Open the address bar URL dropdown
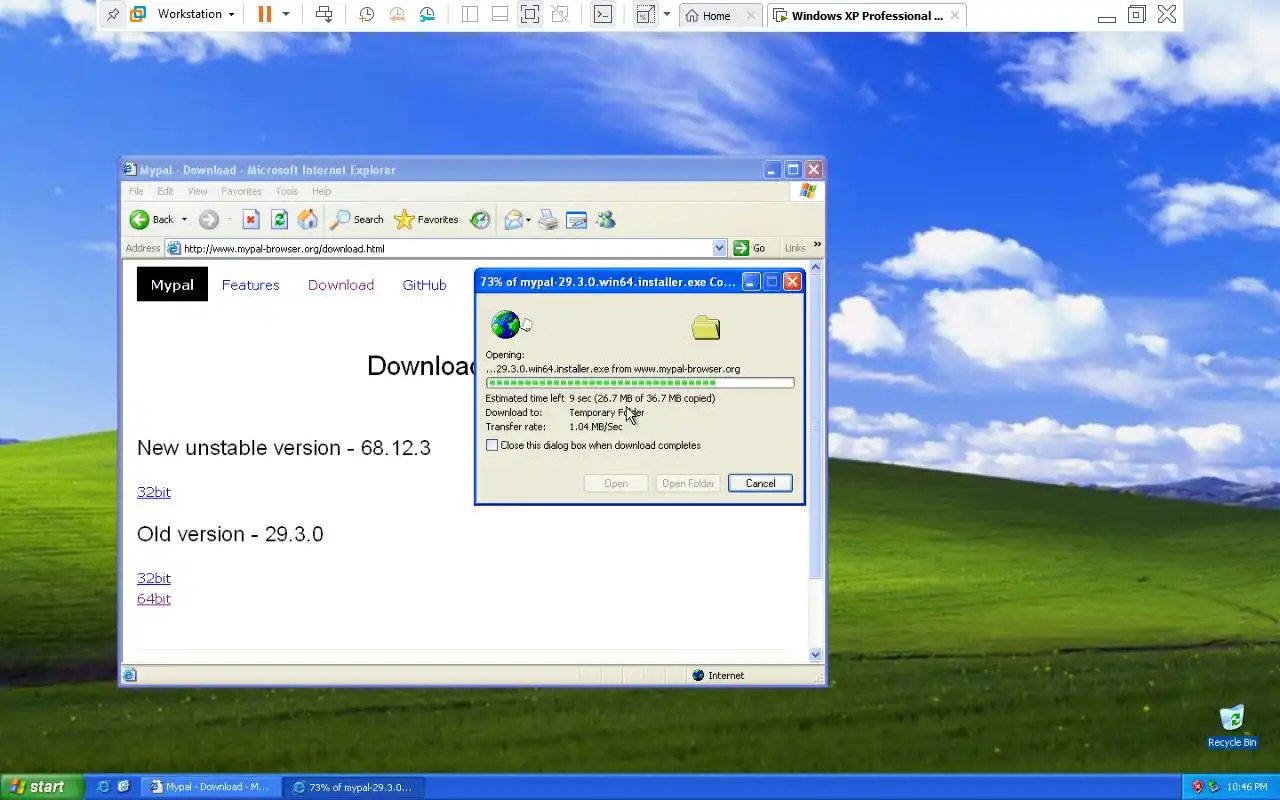This screenshot has width=1280, height=800. tap(719, 248)
